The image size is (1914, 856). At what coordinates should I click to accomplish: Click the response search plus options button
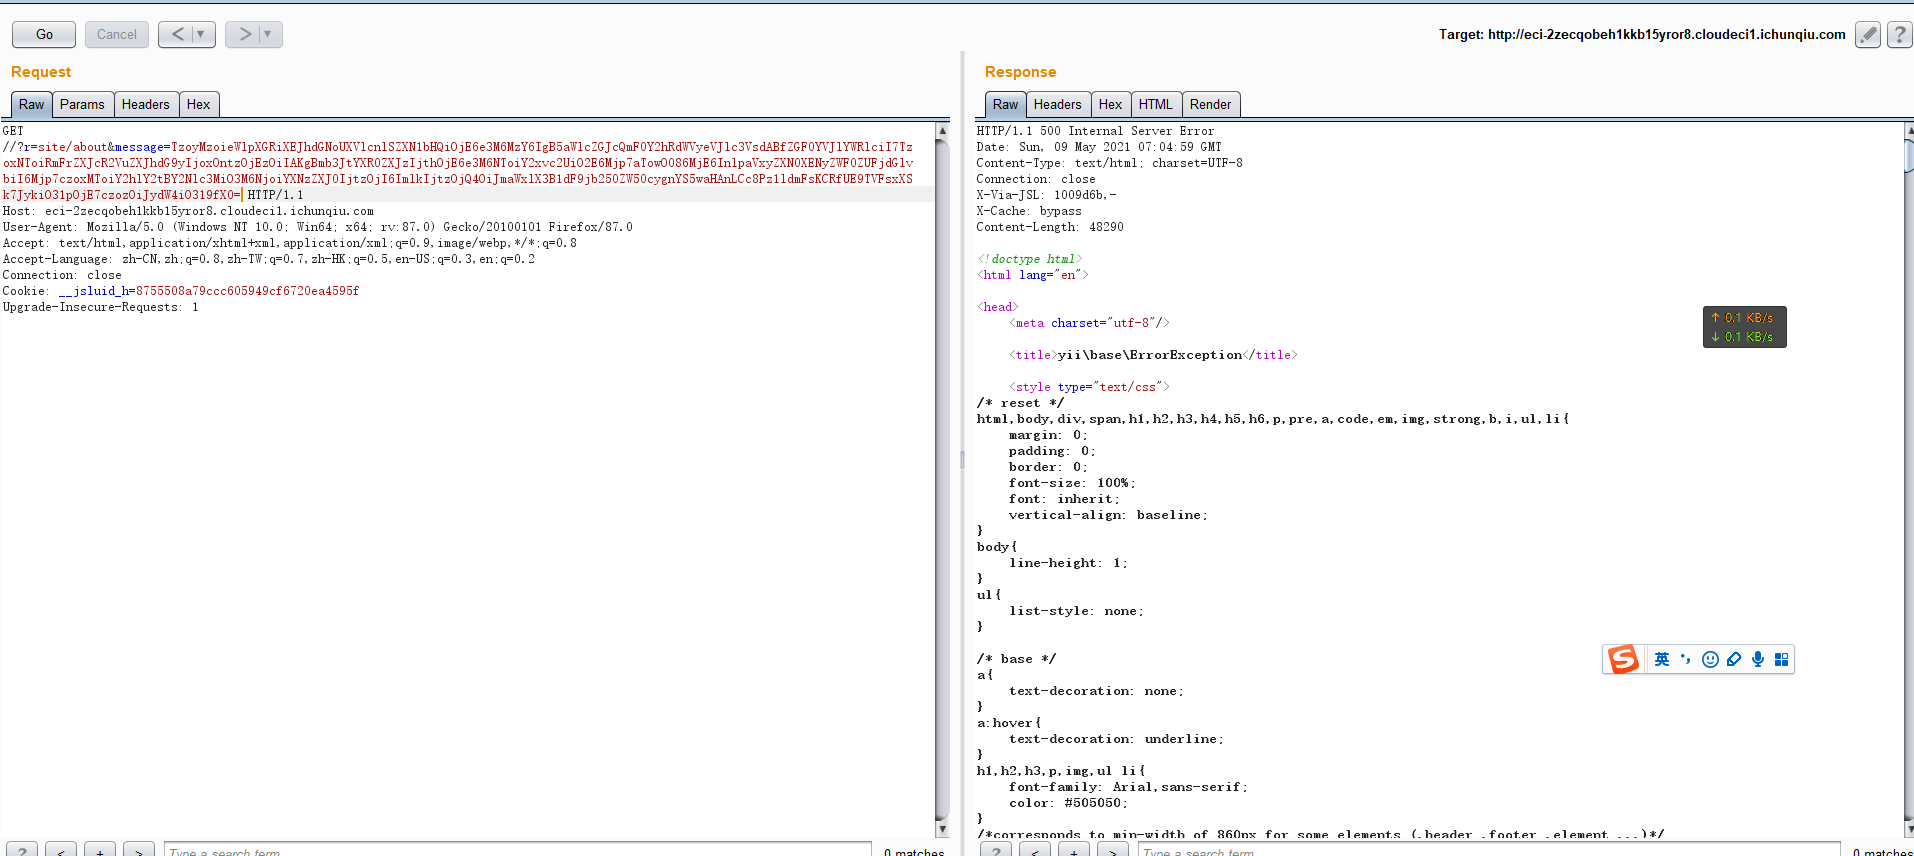(x=1074, y=851)
